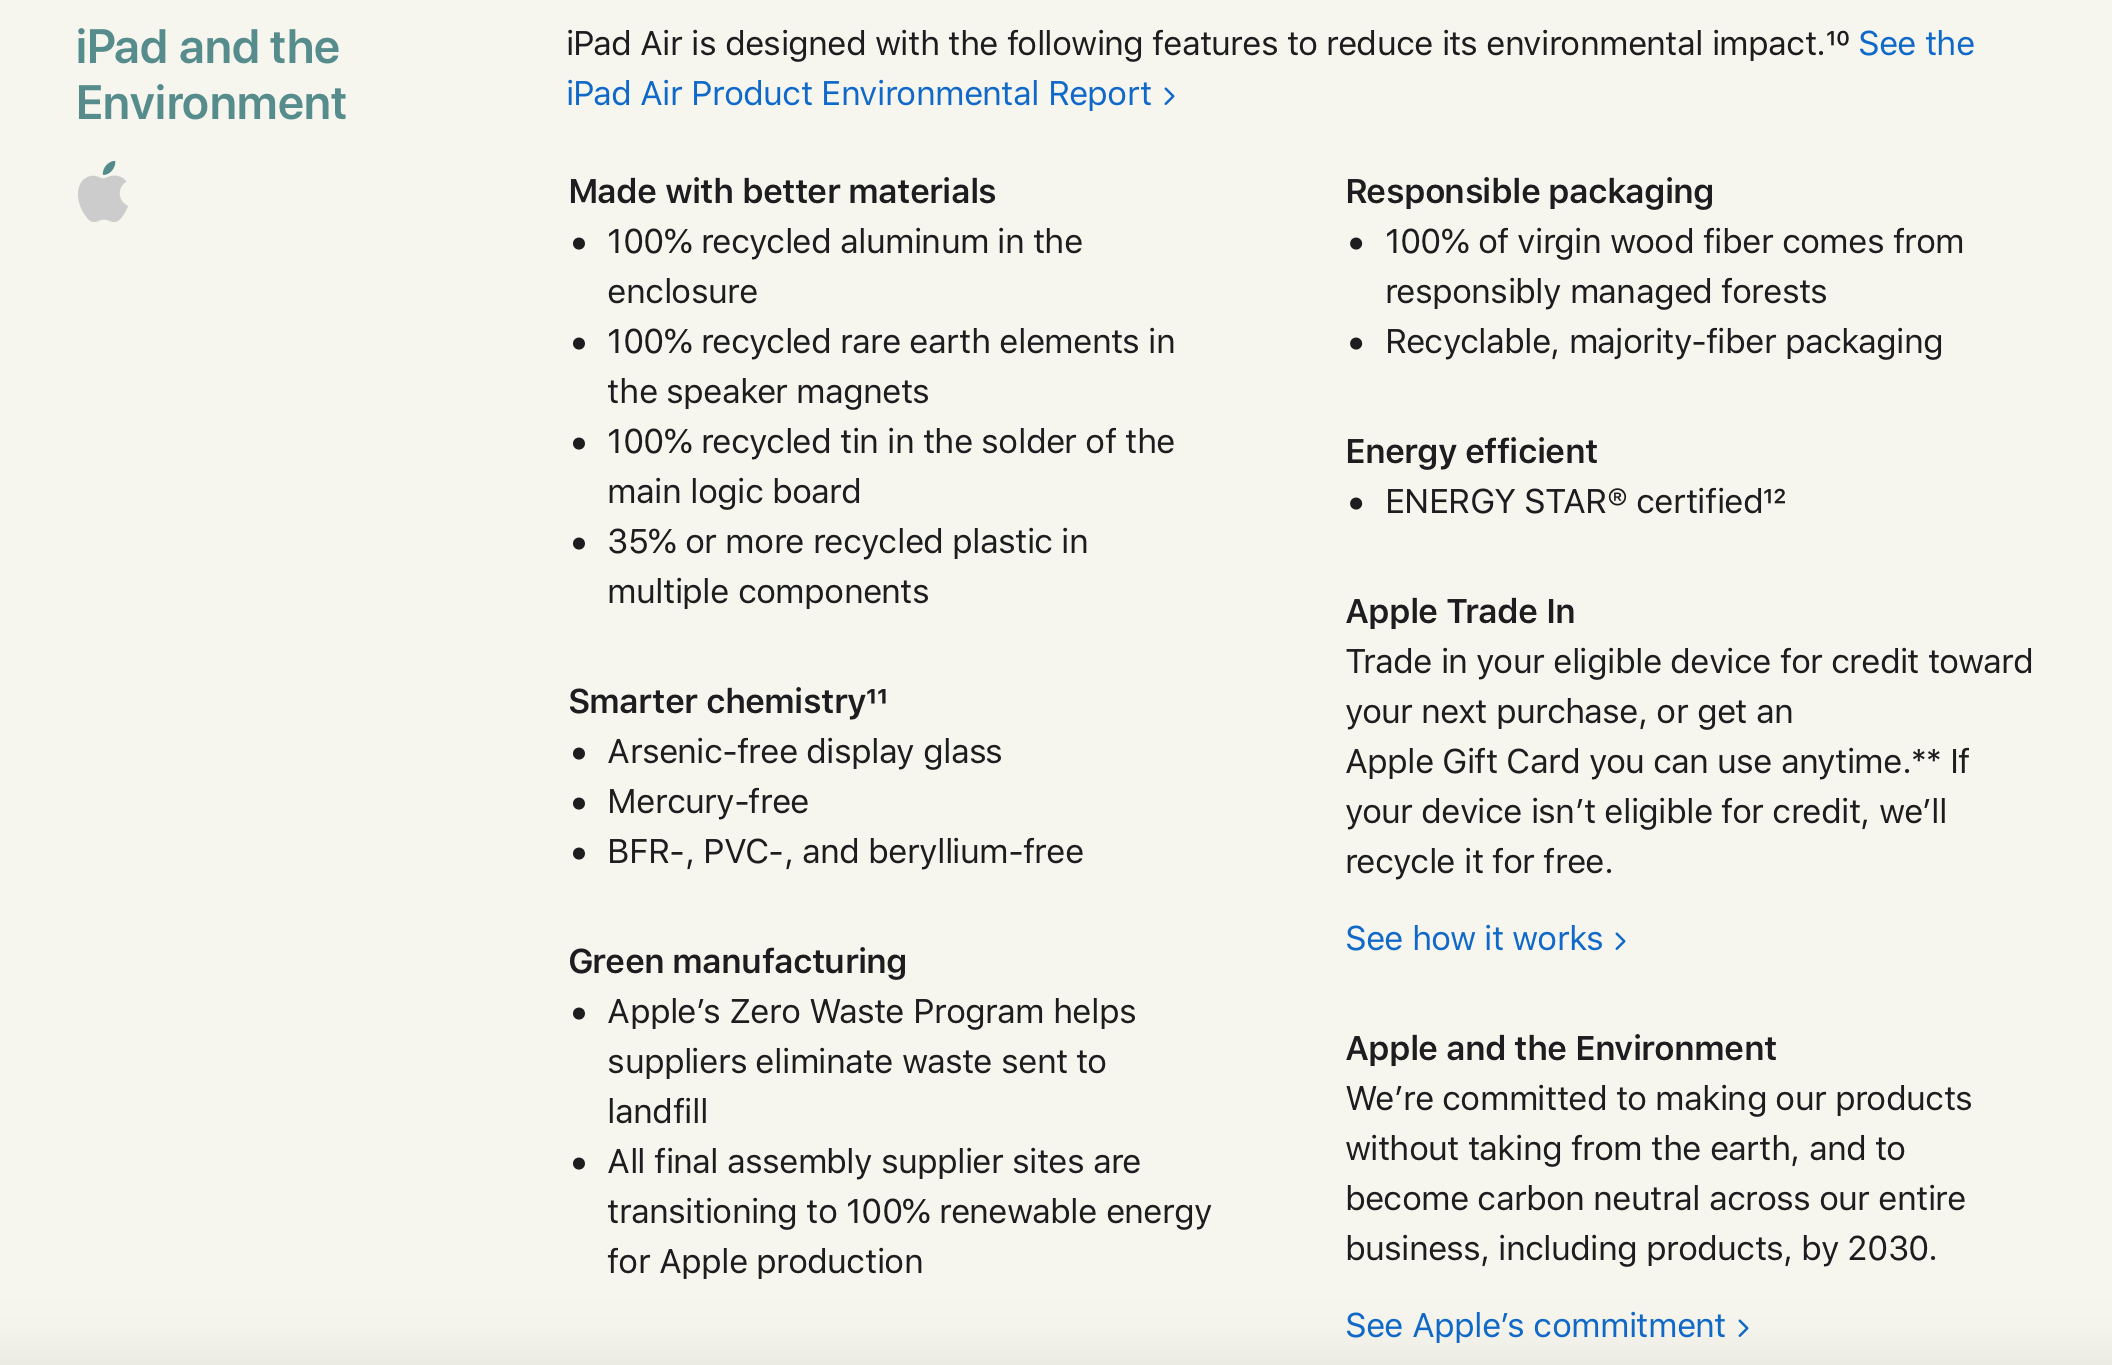Click the iPad and the Environment heading
This screenshot has width=2112, height=1365.
(x=210, y=75)
